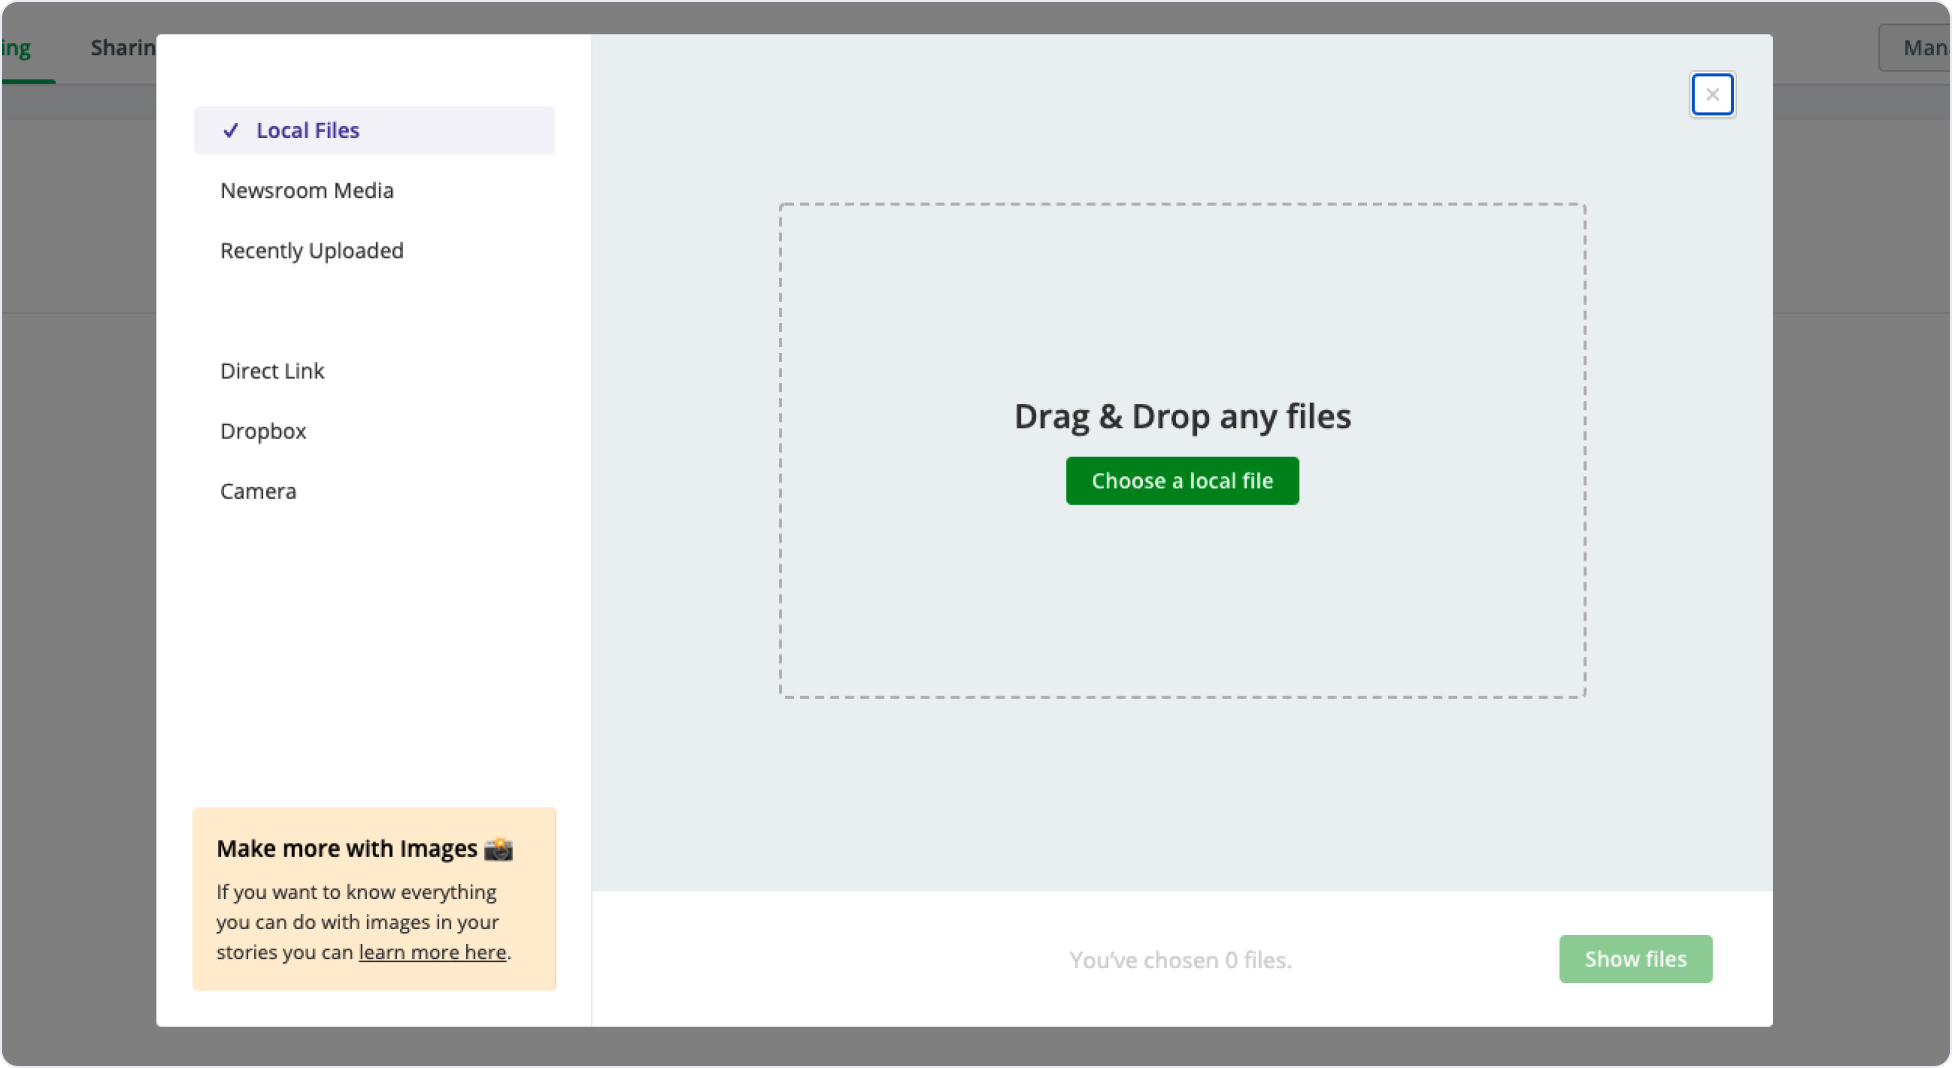Click the camera emoji in Images tip
The width and height of the screenshot is (1952, 1068).
498,849
